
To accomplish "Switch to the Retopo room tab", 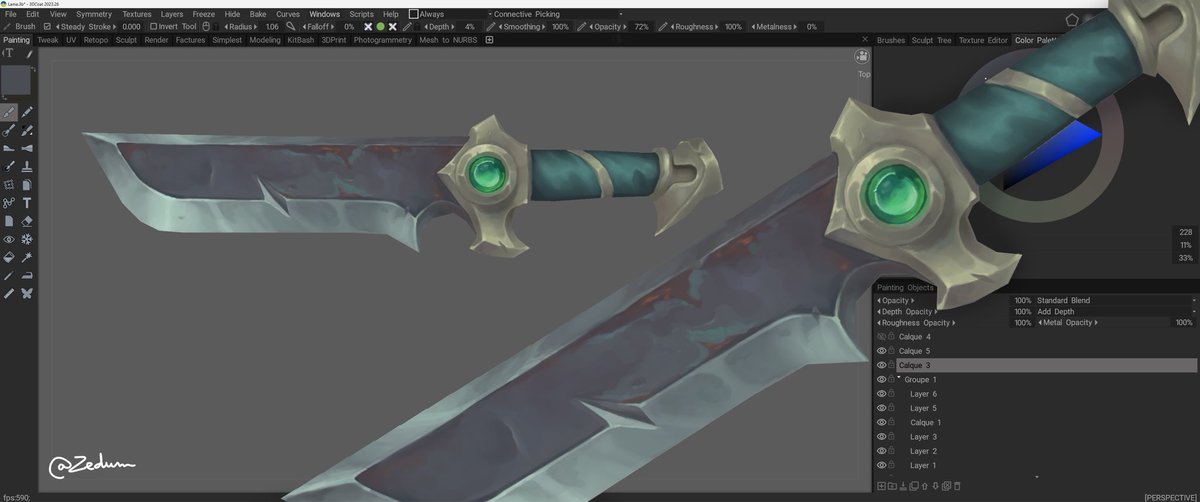I will pos(96,40).
